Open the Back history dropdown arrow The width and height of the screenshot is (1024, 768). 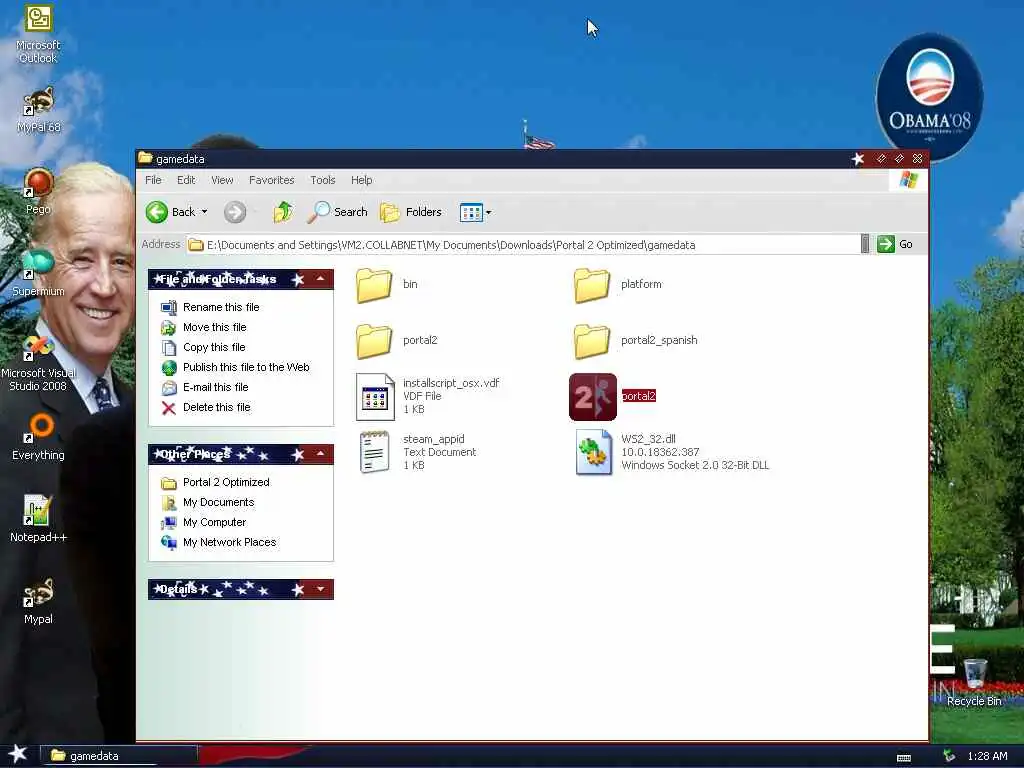coord(204,212)
